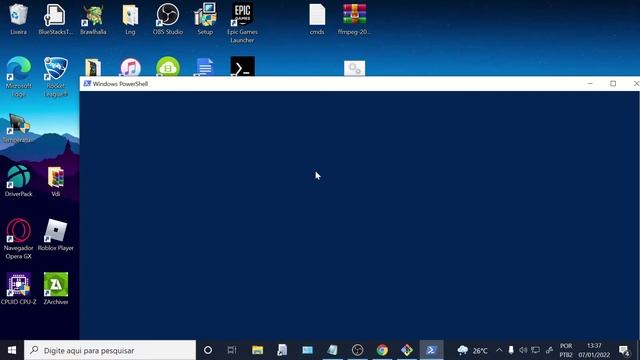Select the ZArchiver desktop shortcut
The width and height of the screenshot is (640, 360).
[56, 289]
